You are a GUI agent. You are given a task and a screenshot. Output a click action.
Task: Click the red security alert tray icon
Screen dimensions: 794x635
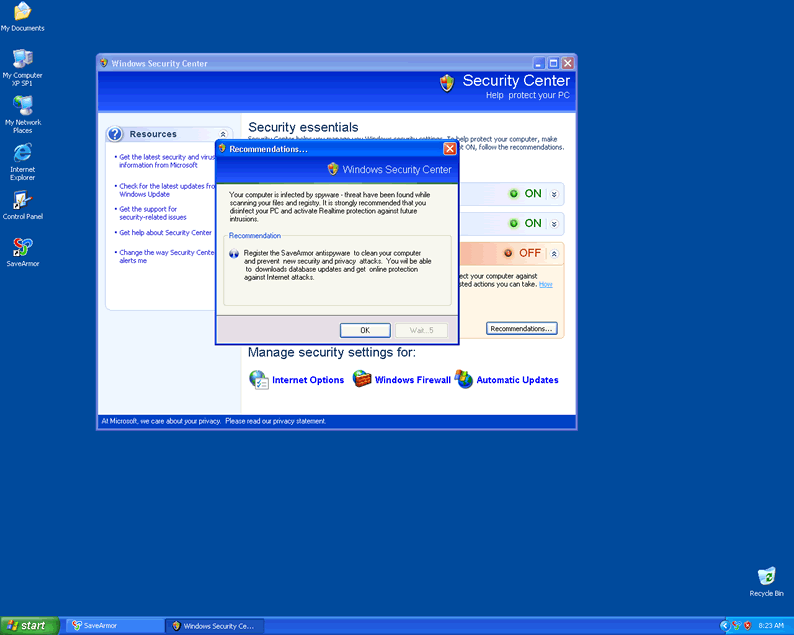tap(748, 626)
